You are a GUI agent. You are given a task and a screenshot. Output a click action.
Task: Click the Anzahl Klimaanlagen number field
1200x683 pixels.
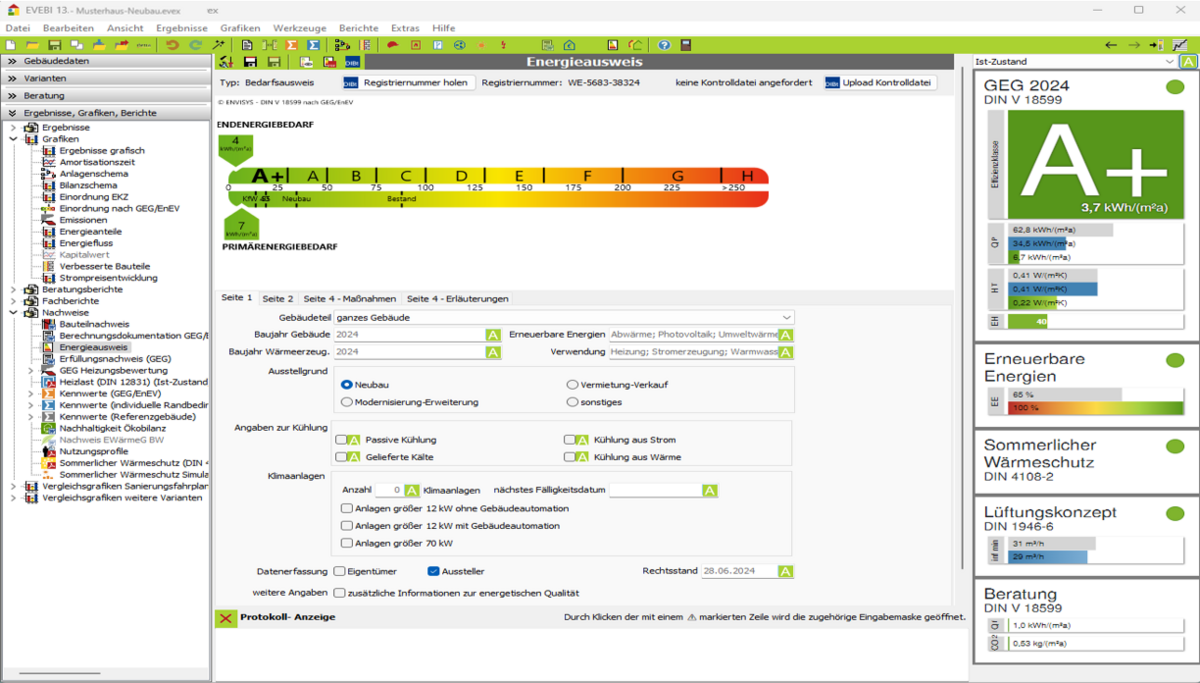(390, 490)
